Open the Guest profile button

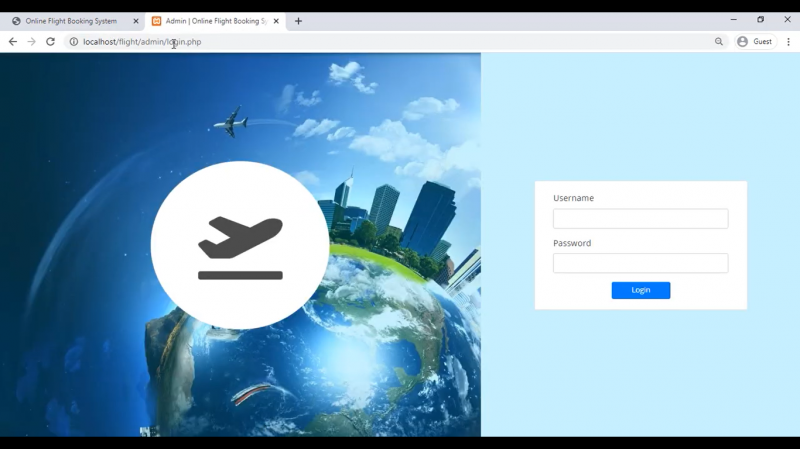pos(755,42)
